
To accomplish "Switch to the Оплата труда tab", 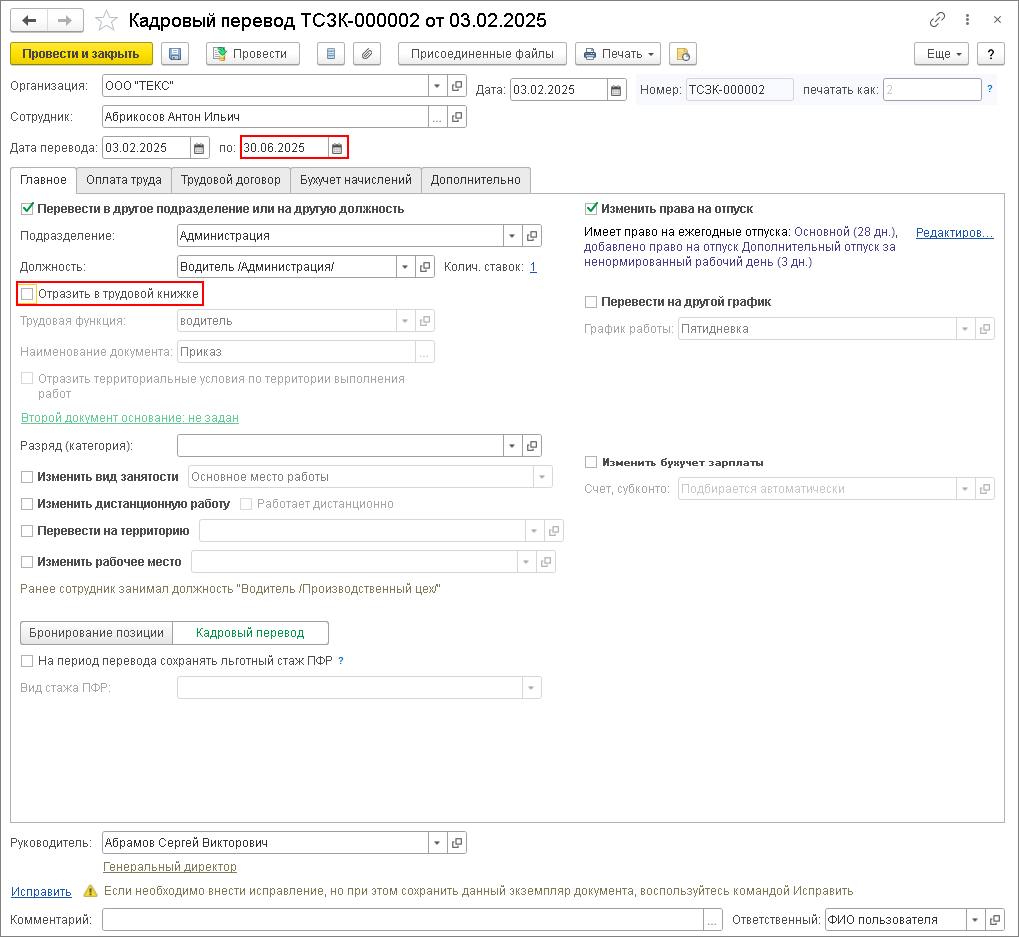I will pyautogui.click(x=124, y=180).
